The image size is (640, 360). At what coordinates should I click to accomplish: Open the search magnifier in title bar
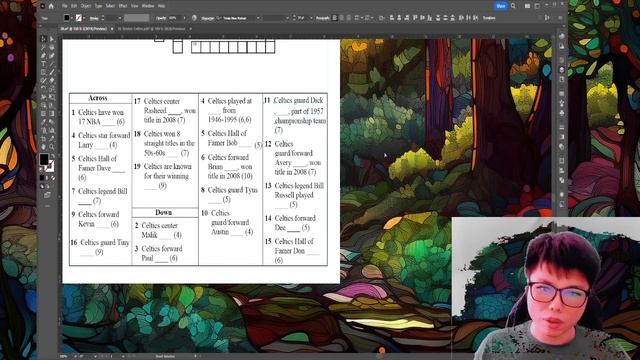pyautogui.click(x=513, y=6)
